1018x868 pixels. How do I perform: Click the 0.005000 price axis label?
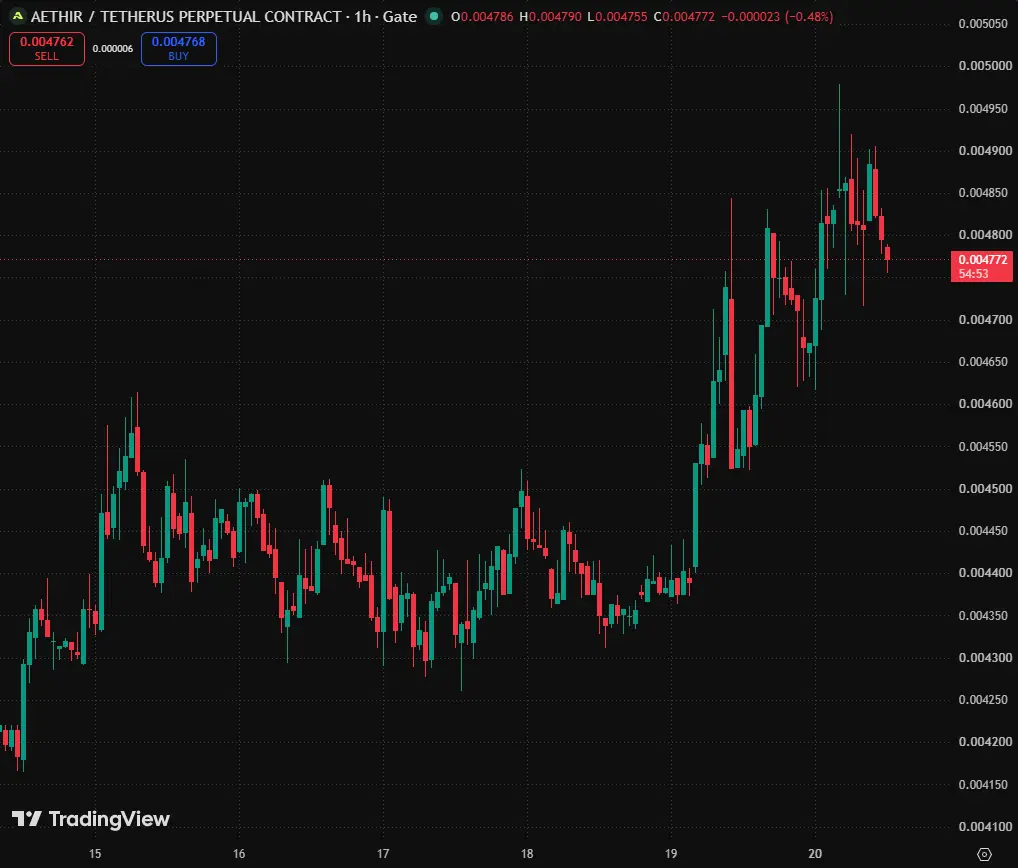click(985, 66)
